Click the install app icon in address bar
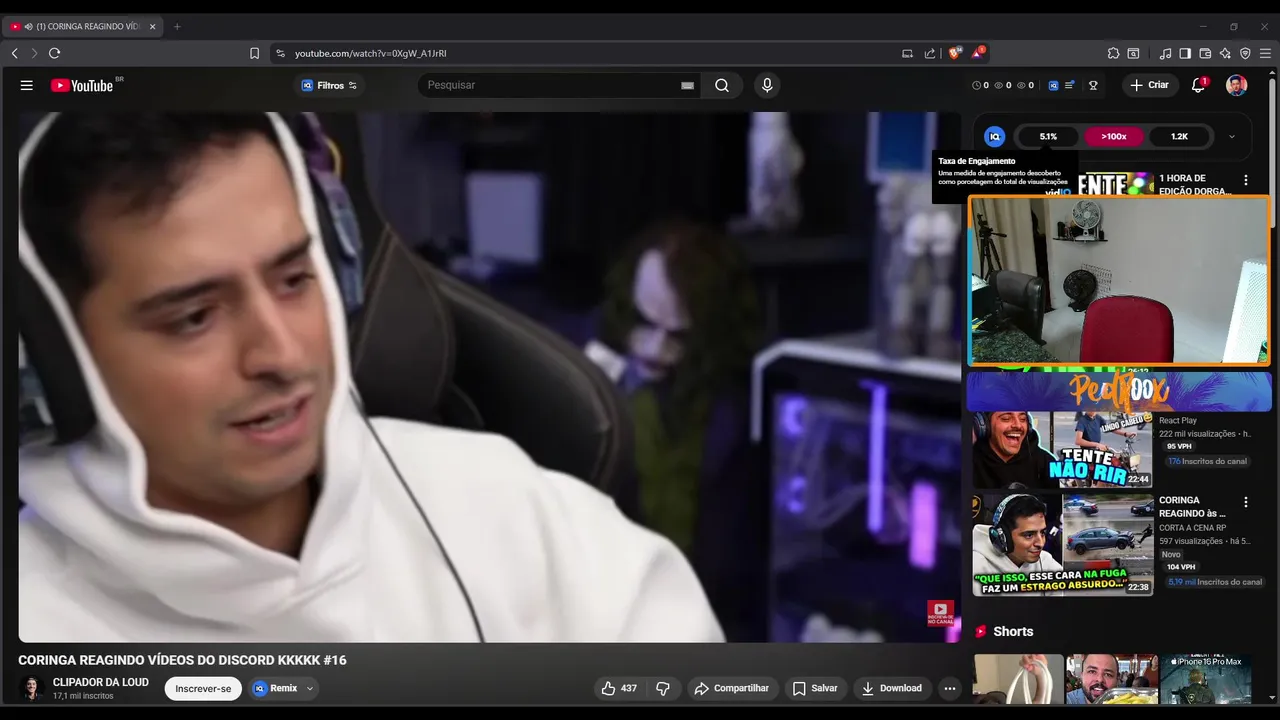1280x720 pixels. coord(907,53)
